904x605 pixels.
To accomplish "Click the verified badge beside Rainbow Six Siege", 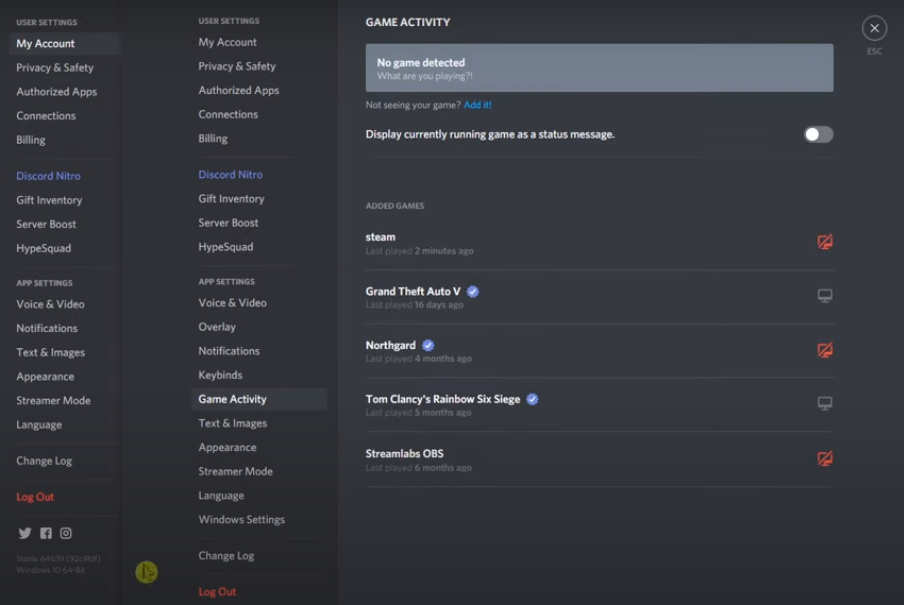I will click(532, 399).
